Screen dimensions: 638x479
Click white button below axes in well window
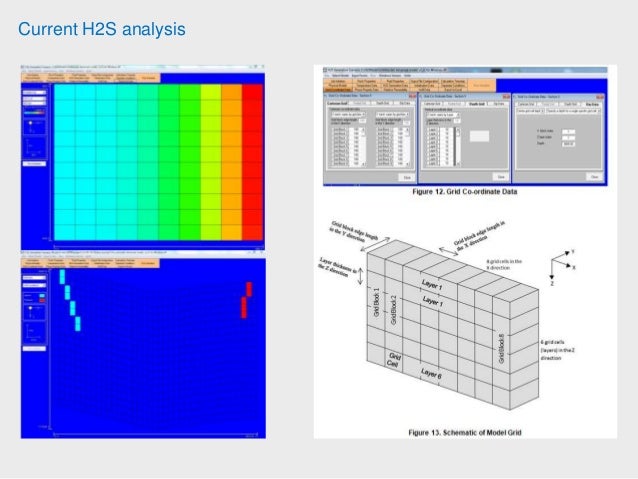34,349
